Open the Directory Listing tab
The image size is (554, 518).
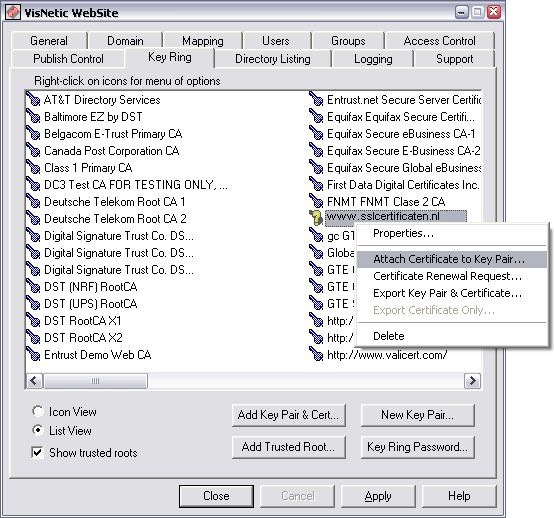[x=273, y=59]
